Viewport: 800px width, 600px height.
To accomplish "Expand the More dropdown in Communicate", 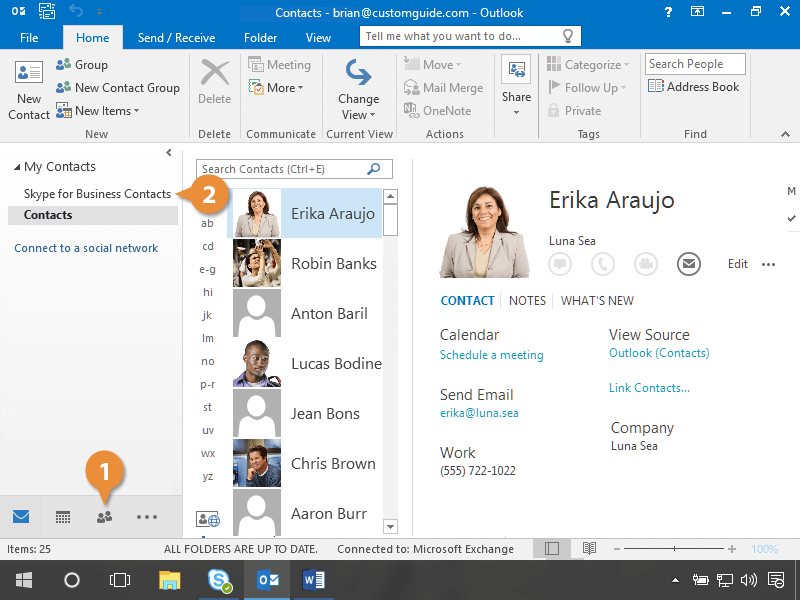I will pyautogui.click(x=279, y=88).
